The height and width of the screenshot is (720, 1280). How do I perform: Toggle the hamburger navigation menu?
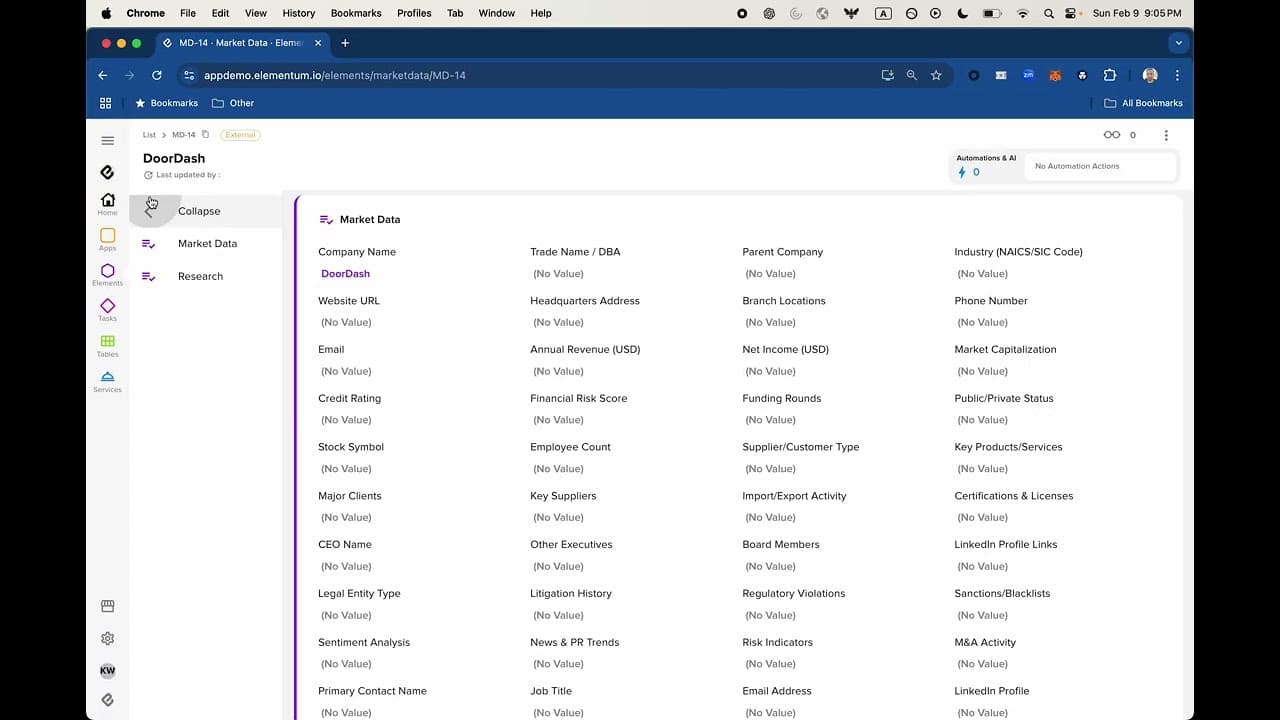point(107,141)
